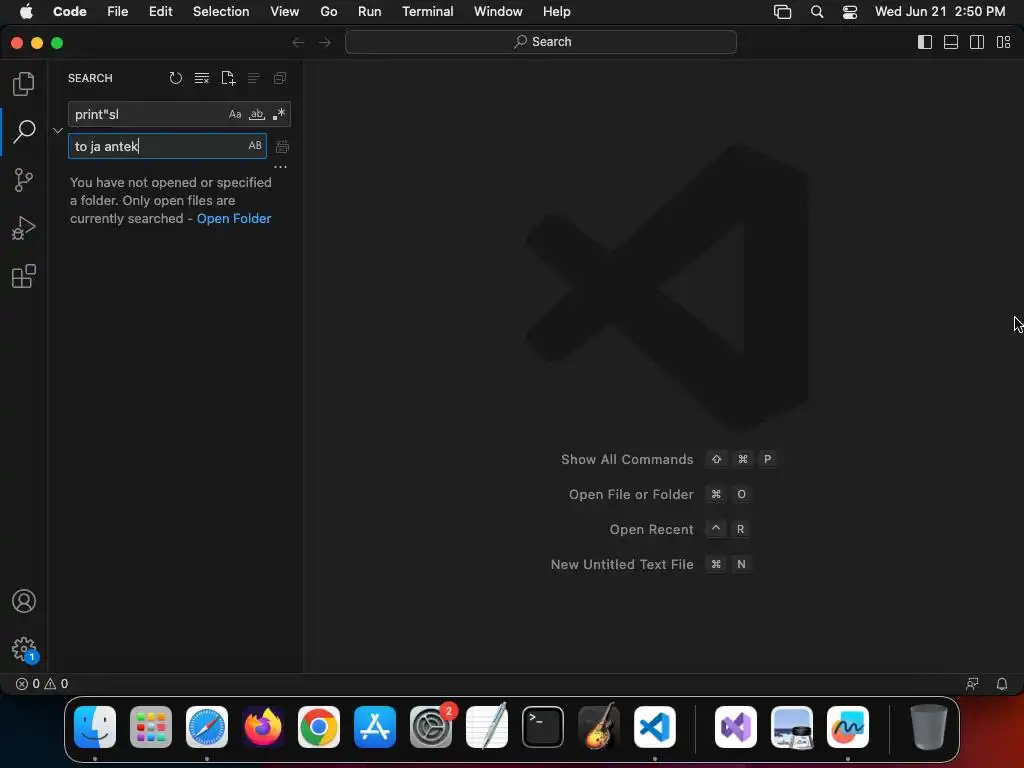
Task: Collapse all search results
Action: (280, 78)
